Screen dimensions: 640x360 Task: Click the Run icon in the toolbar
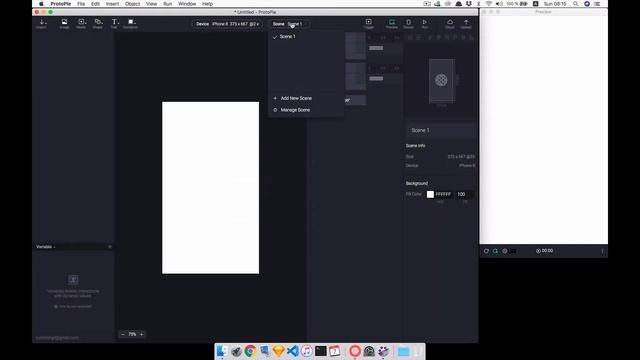pos(425,24)
